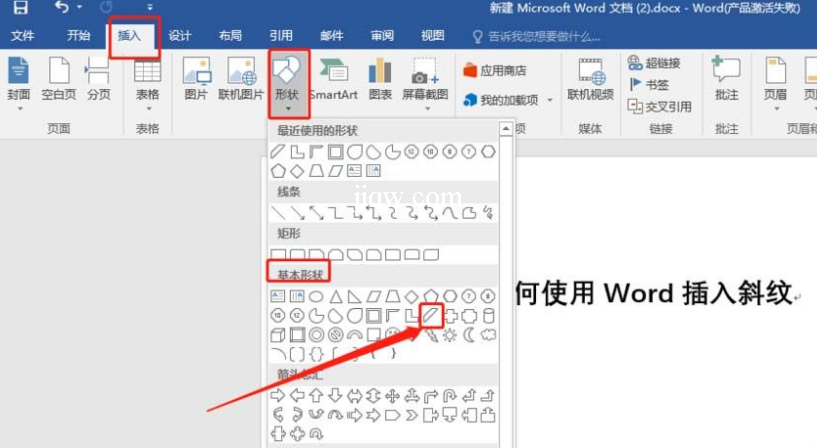Screen dimensions: 817x448
Task: Click the shapes gallery scroll-up arrow
Action: (505, 129)
